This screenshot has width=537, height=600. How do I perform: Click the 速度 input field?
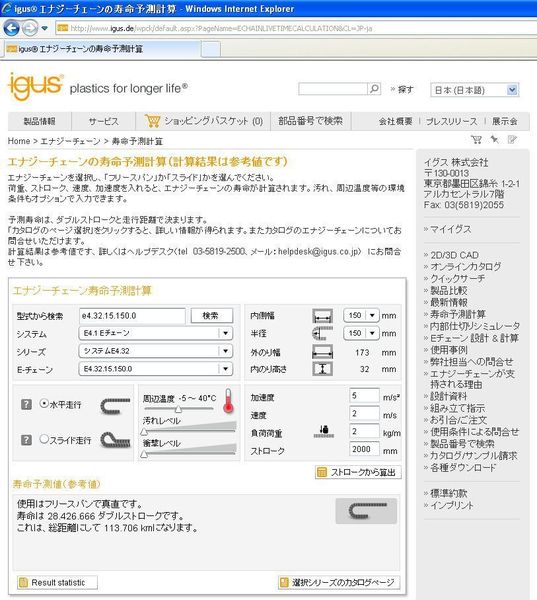(364, 413)
